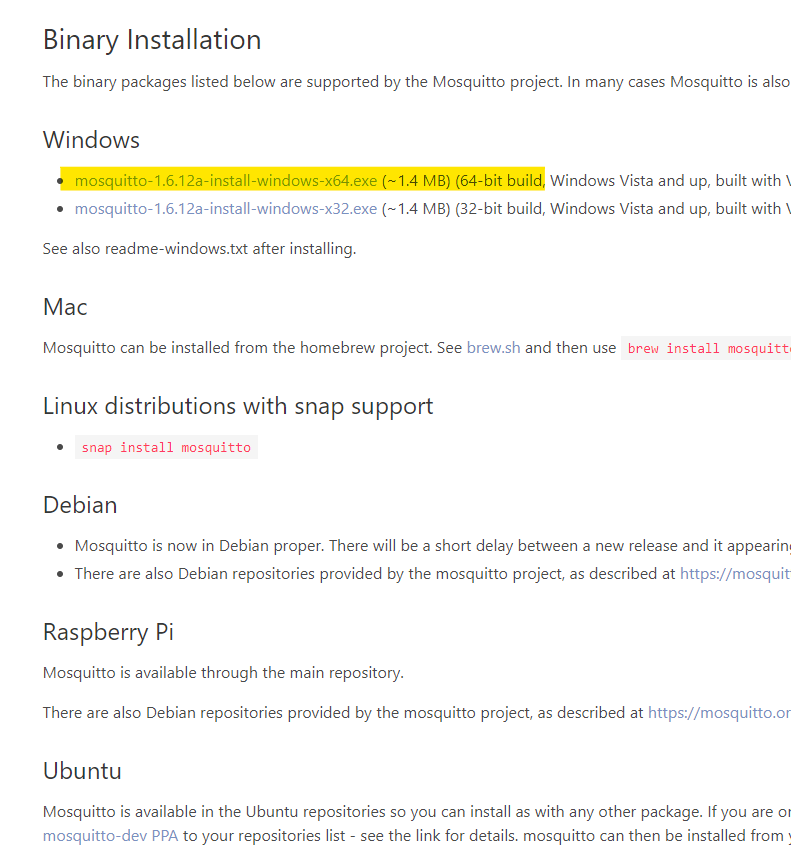Click the highlighted 64-bit build text
The width and height of the screenshot is (791, 863).
(x=499, y=181)
